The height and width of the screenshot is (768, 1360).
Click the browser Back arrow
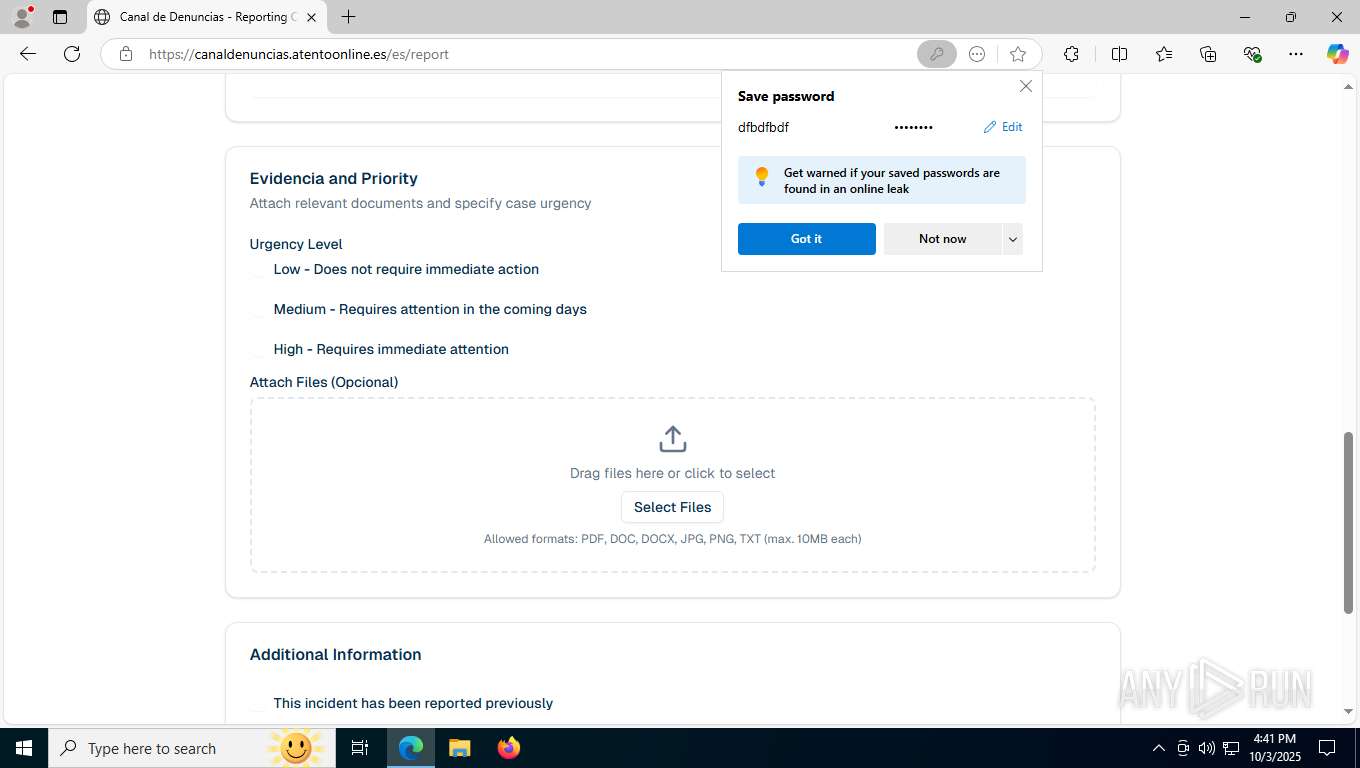pyautogui.click(x=28, y=54)
